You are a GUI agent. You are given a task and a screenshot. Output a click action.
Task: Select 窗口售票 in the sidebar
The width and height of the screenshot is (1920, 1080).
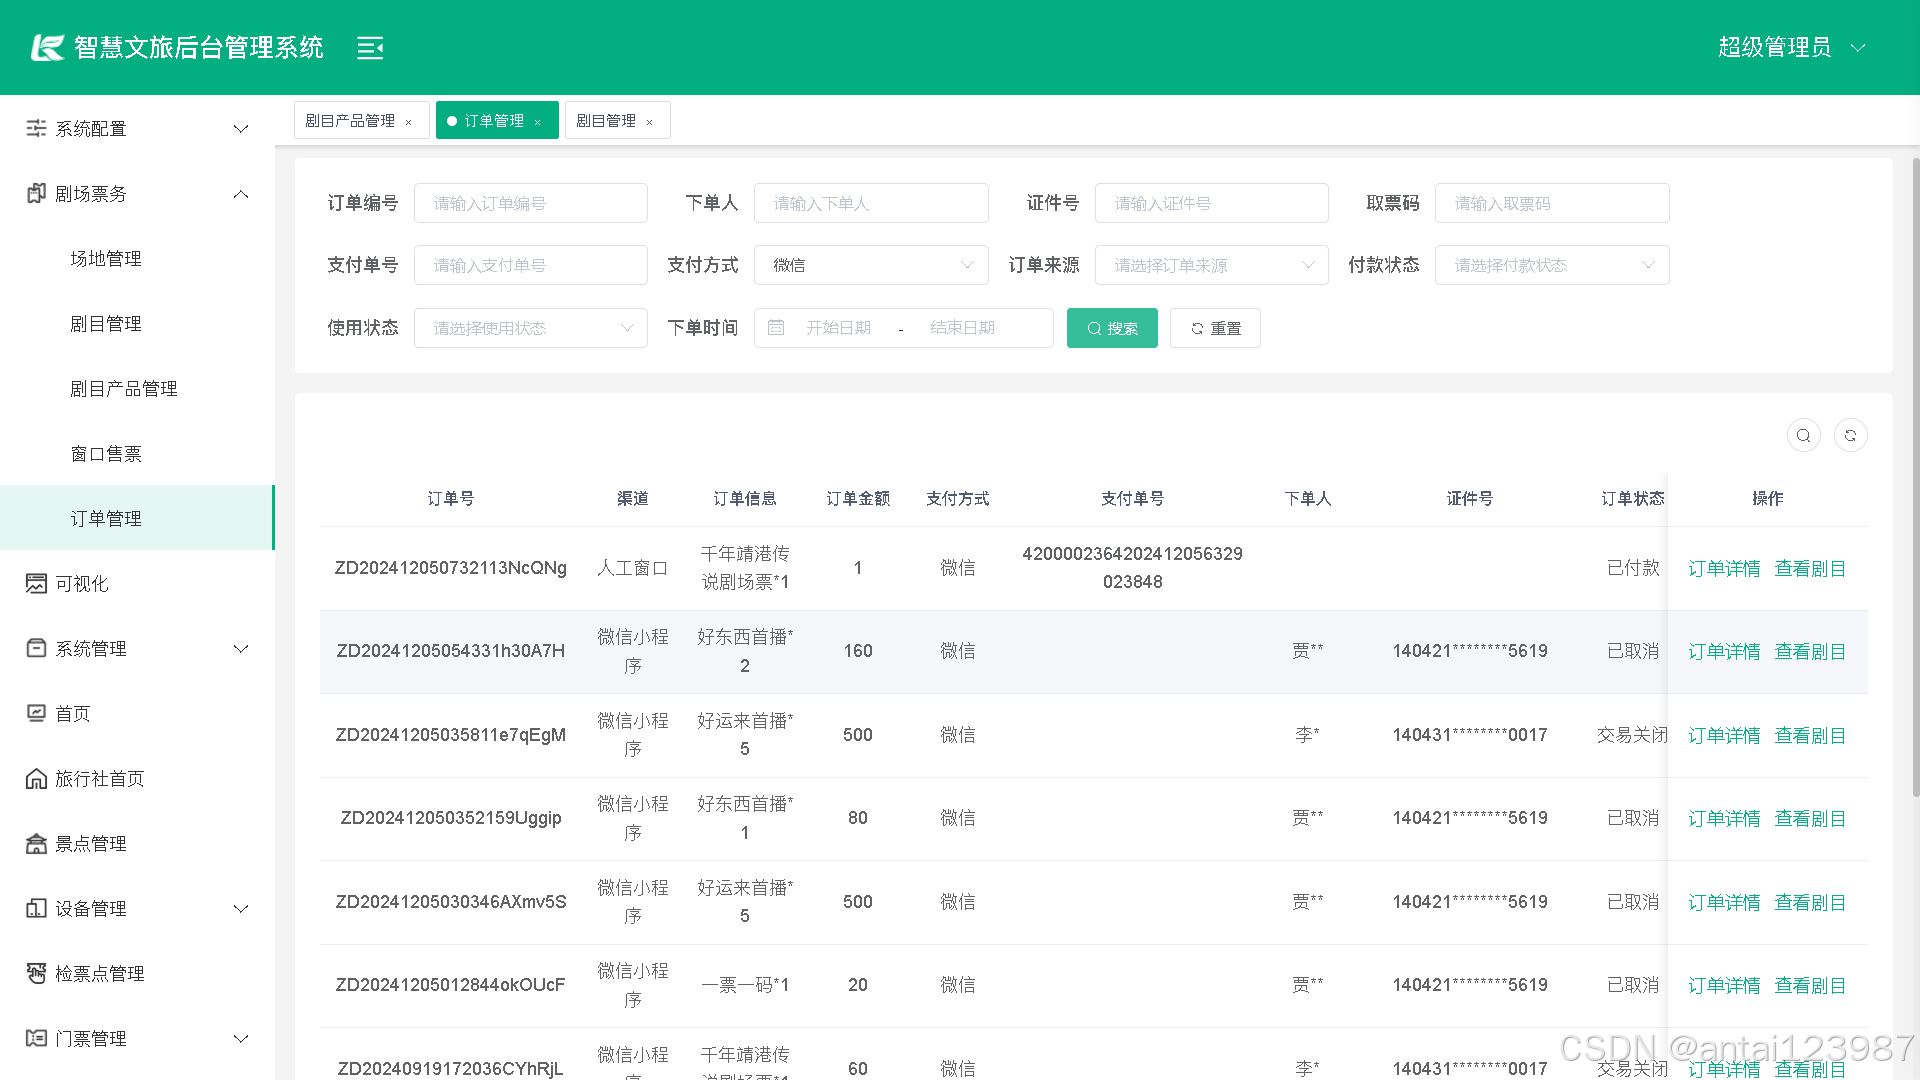coord(106,454)
